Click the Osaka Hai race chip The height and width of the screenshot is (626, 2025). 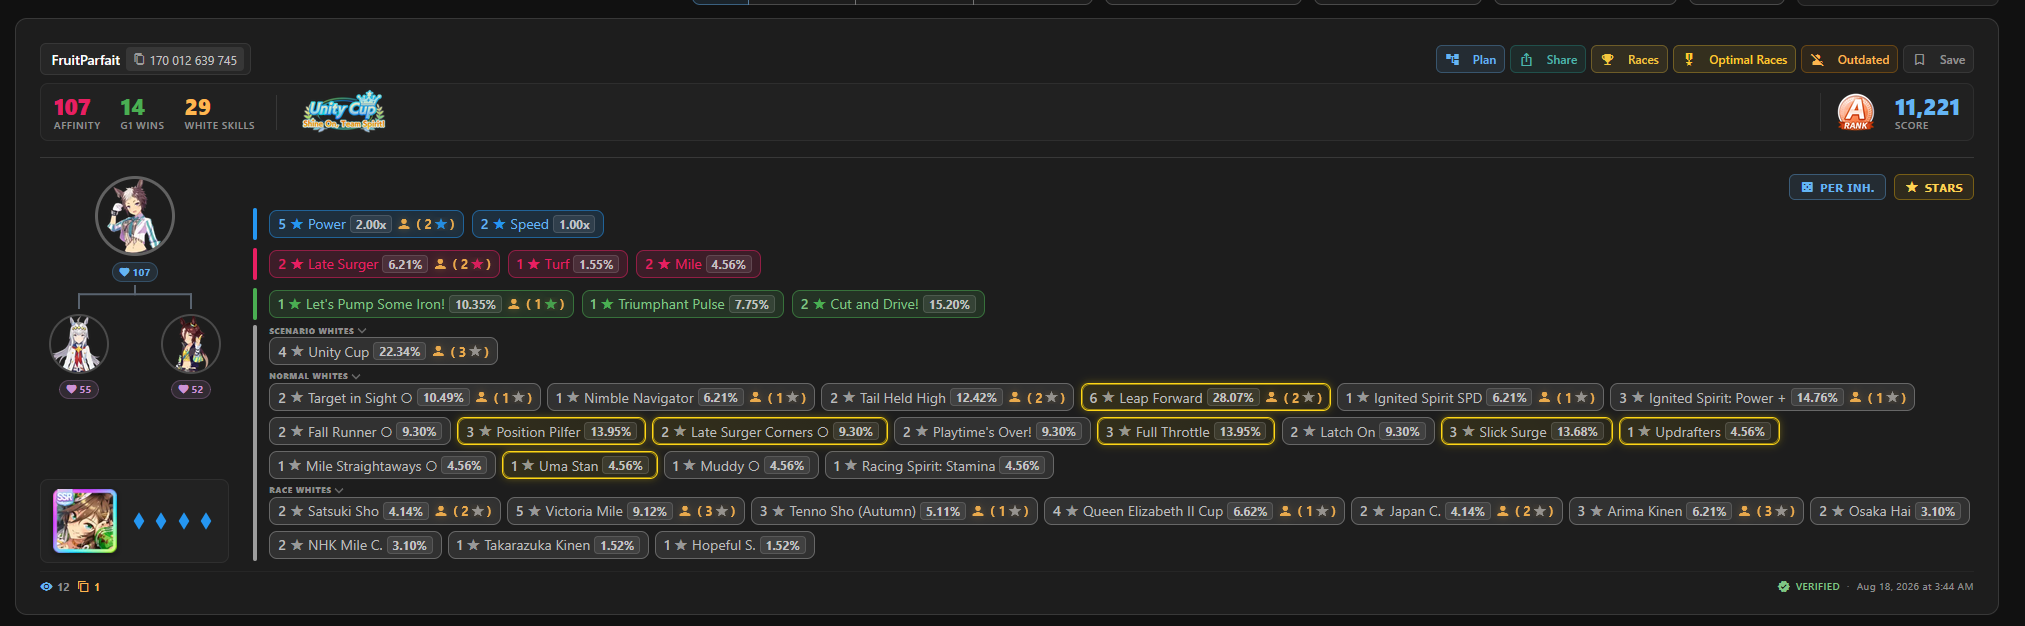coord(1890,511)
